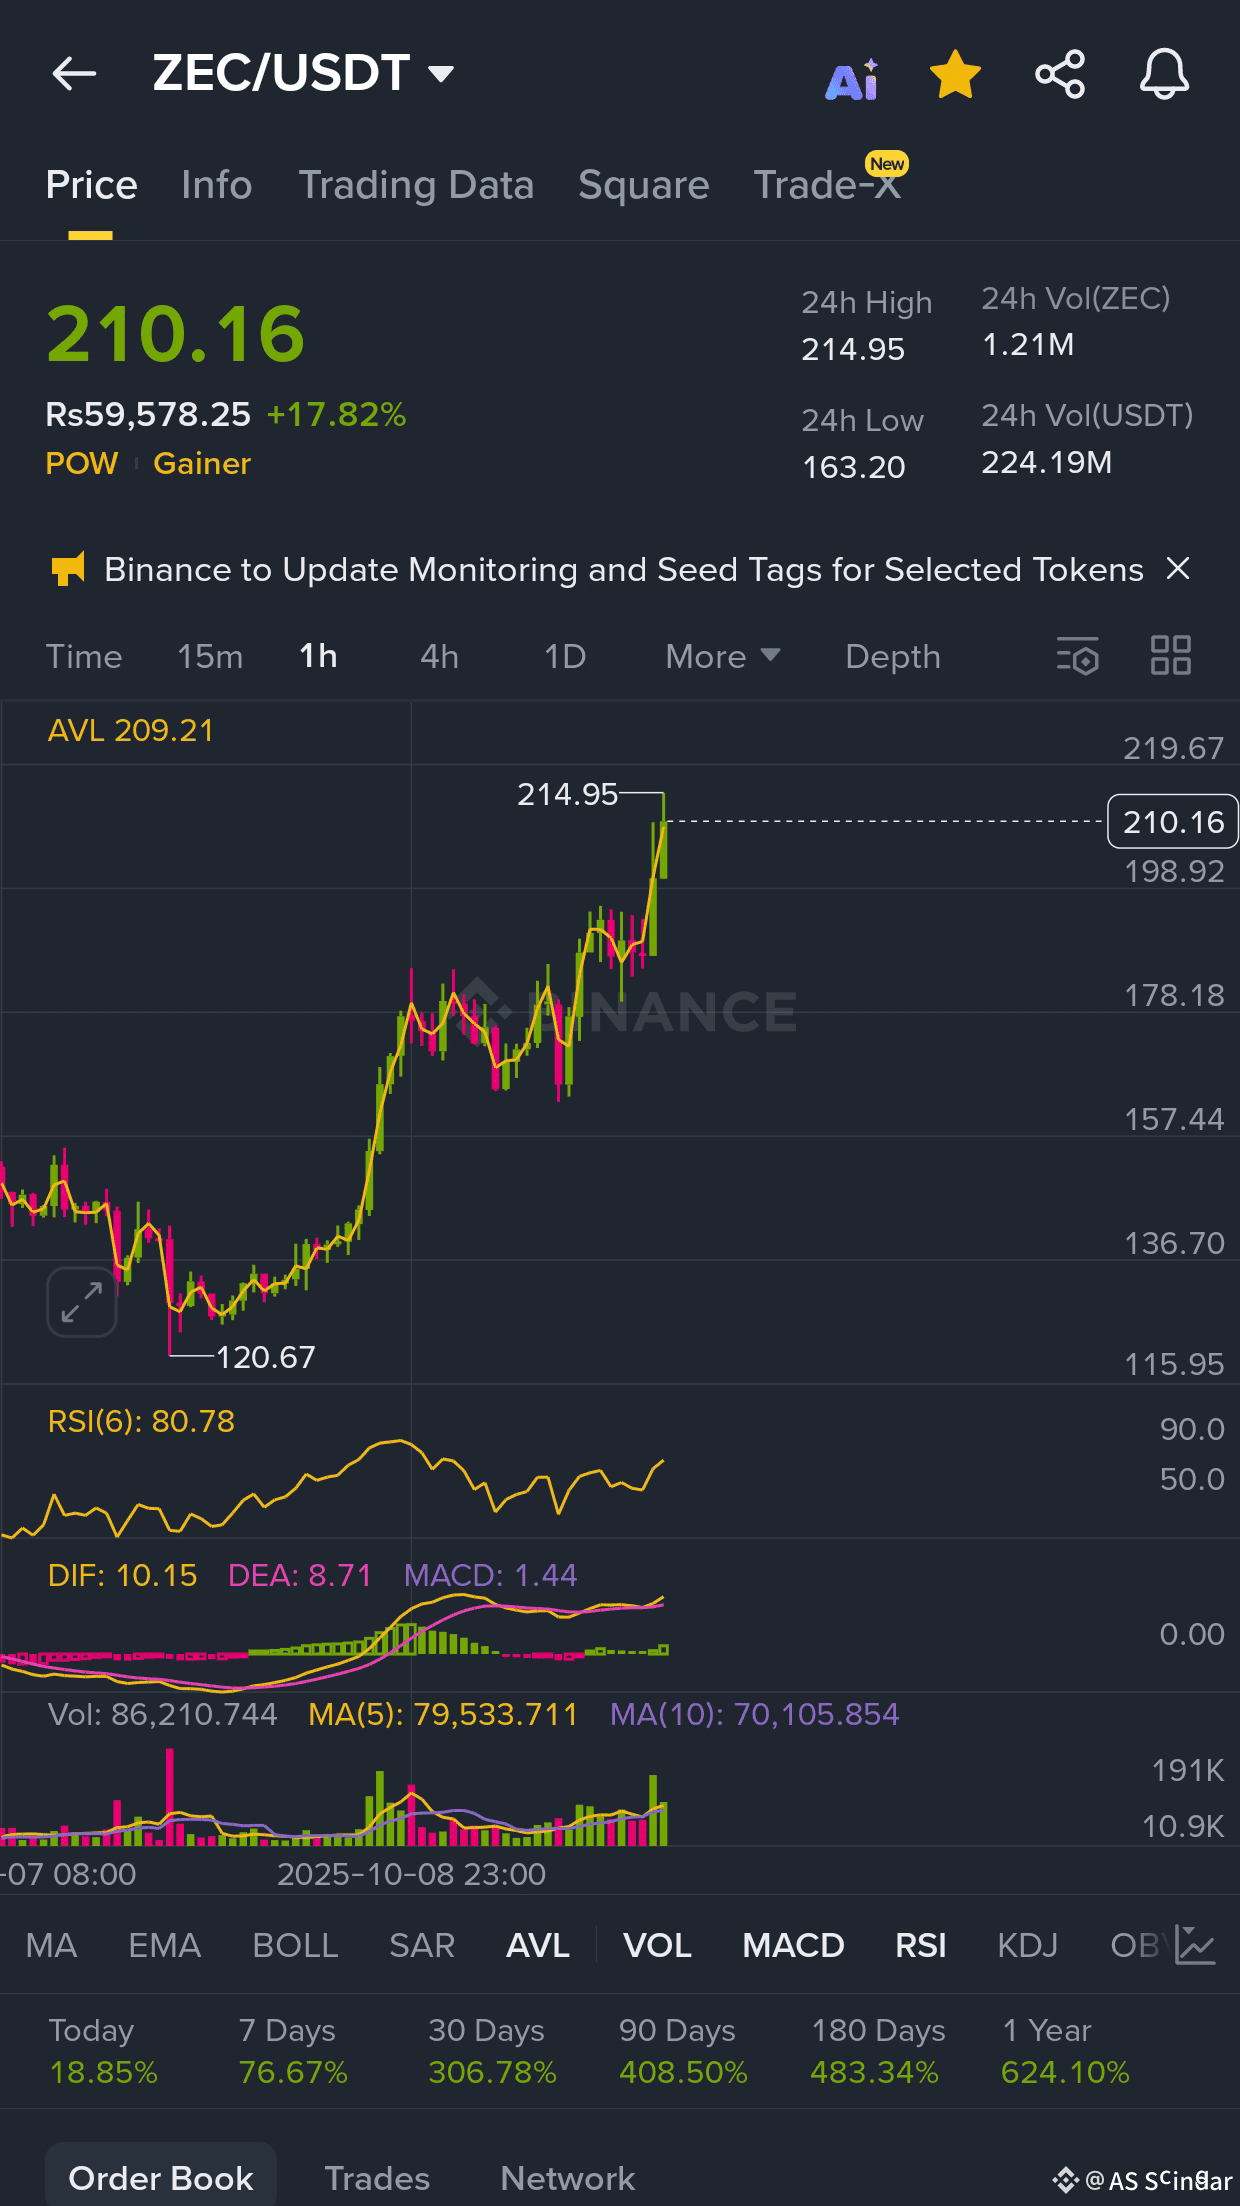Open the Trade-X tab
Viewport: 1240px width, 2206px height.
coord(827,185)
